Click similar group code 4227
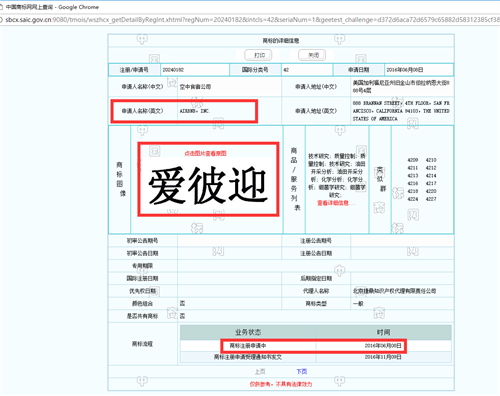 pyautogui.click(x=431, y=199)
